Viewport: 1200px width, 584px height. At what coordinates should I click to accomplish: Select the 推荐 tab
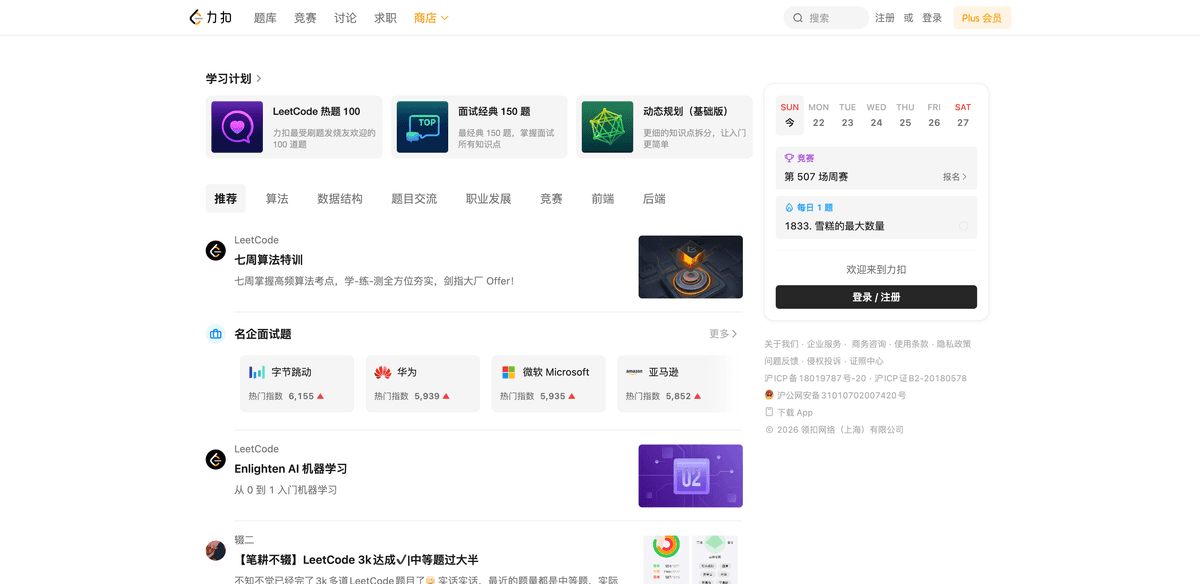[x=226, y=199]
